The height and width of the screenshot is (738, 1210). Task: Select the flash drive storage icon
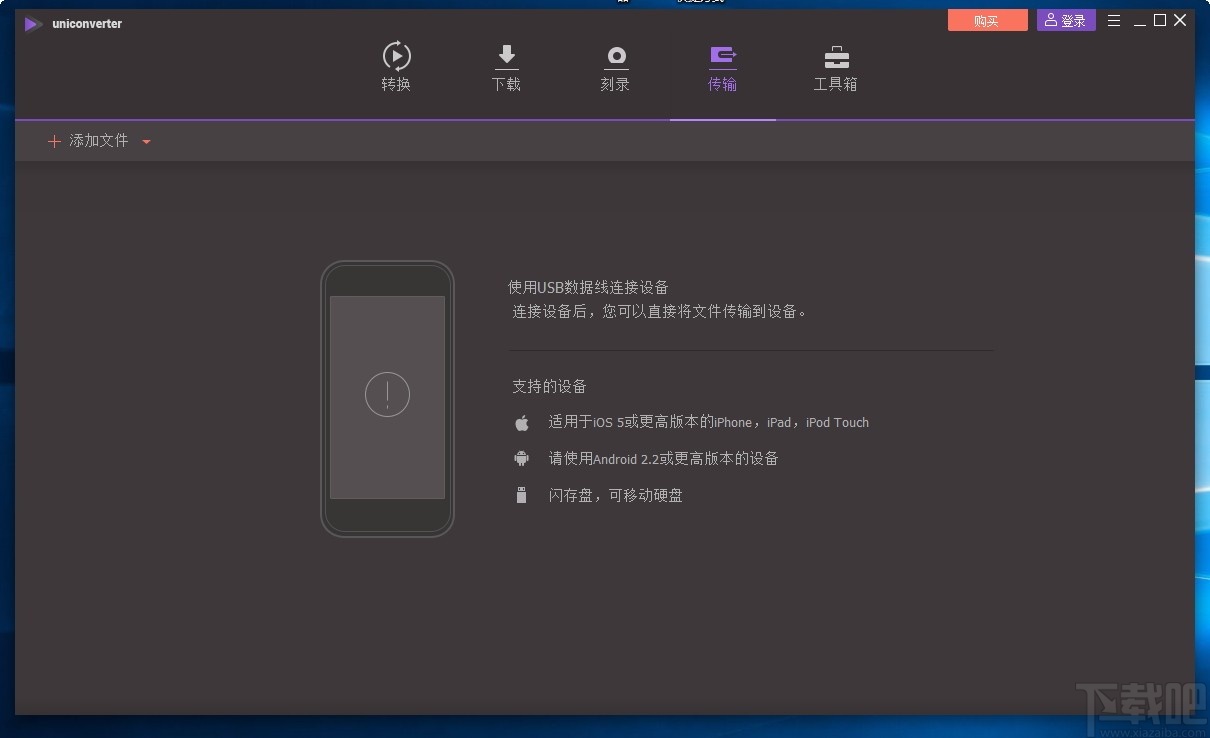point(521,494)
